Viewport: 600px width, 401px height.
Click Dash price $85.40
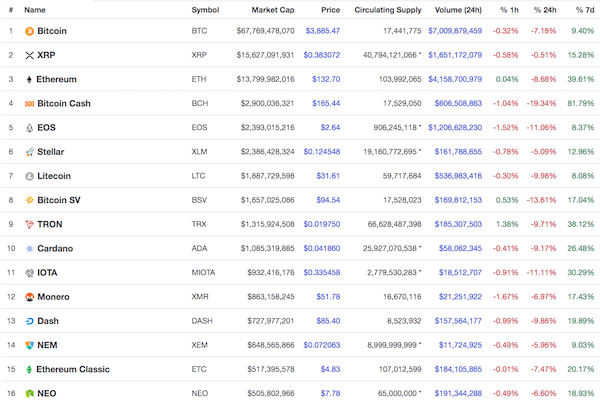tap(328, 321)
